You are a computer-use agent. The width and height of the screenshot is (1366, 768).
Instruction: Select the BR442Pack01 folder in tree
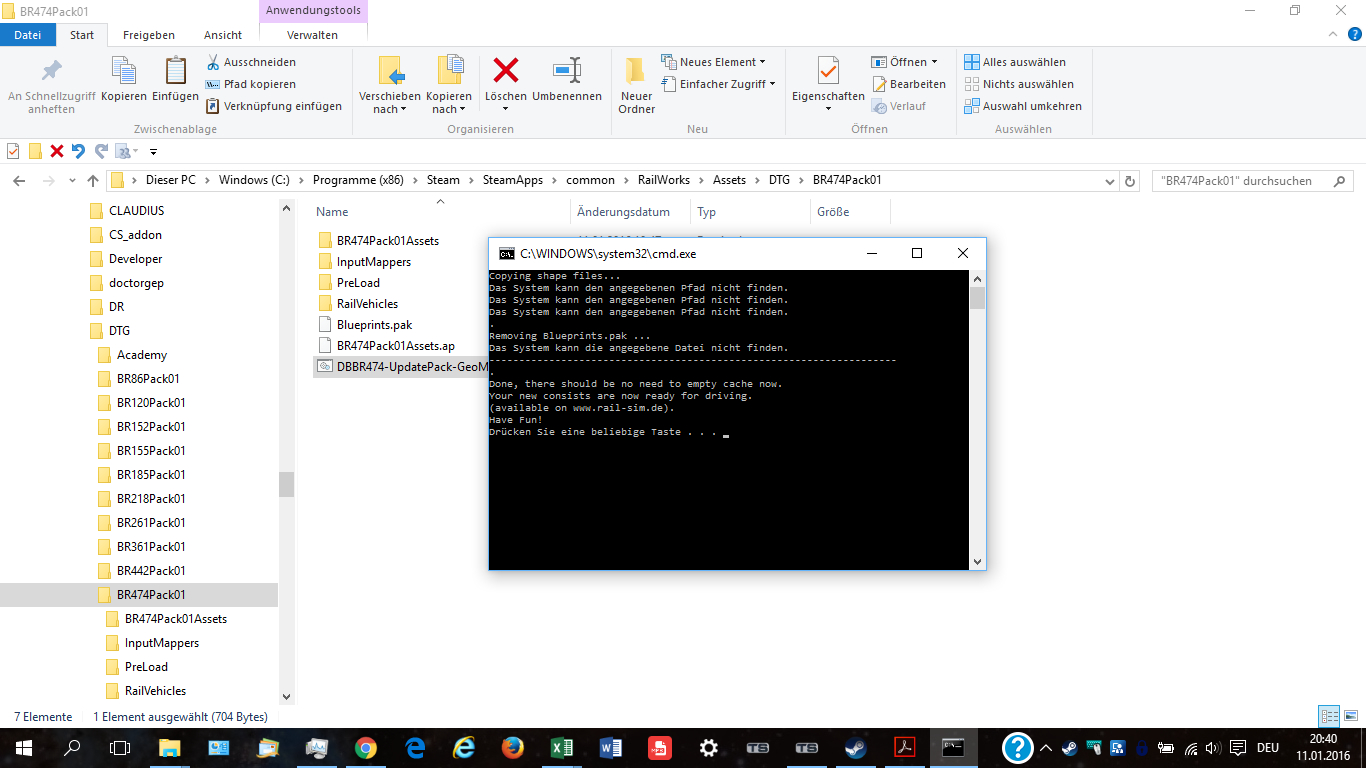(150, 571)
